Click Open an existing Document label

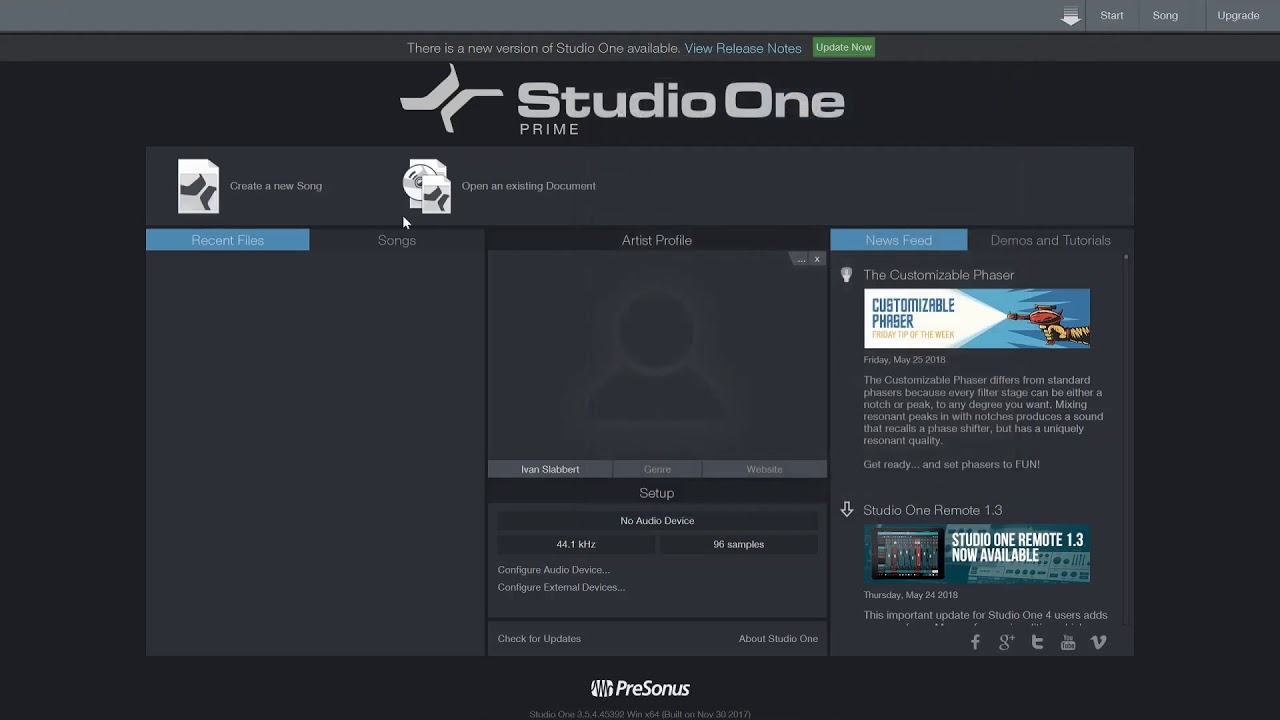[528, 186]
